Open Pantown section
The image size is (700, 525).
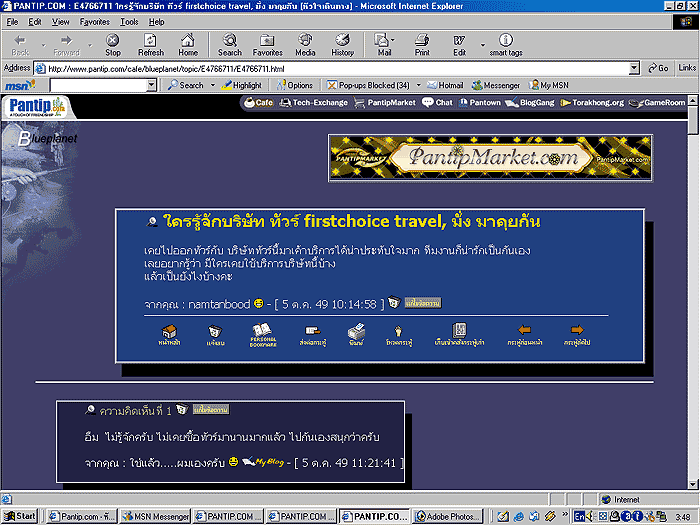(x=479, y=103)
